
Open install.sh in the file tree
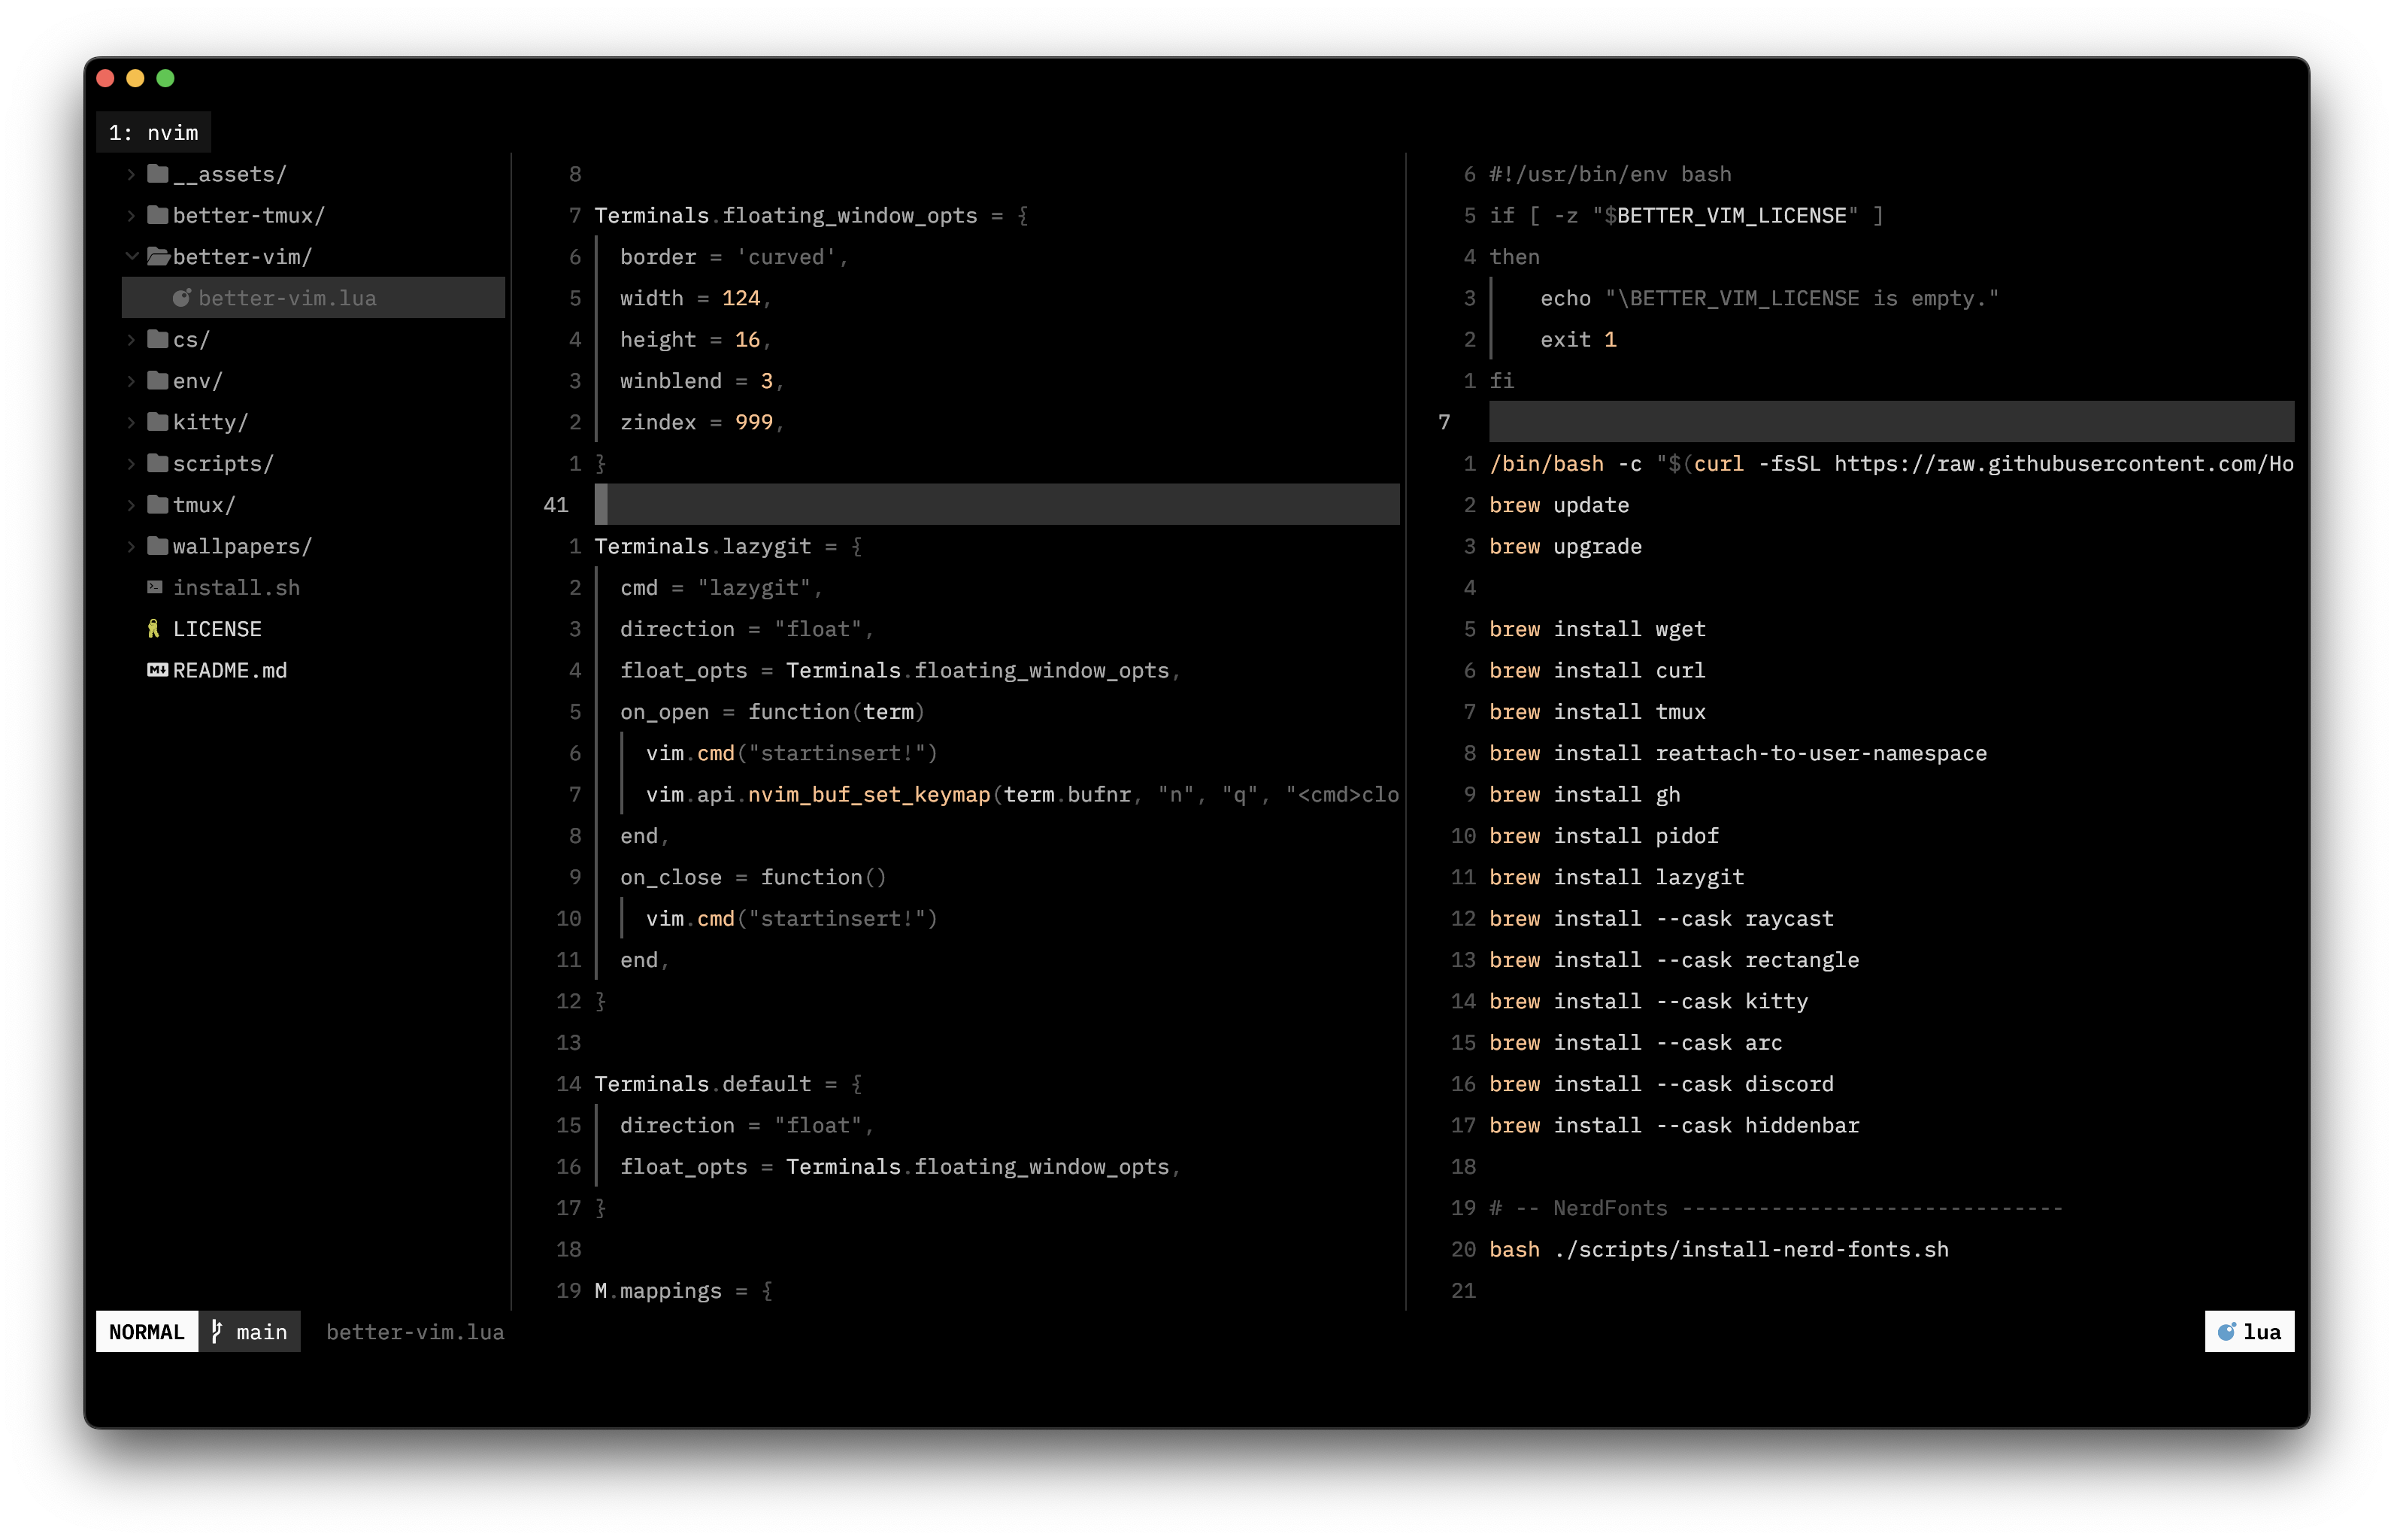[x=236, y=587]
